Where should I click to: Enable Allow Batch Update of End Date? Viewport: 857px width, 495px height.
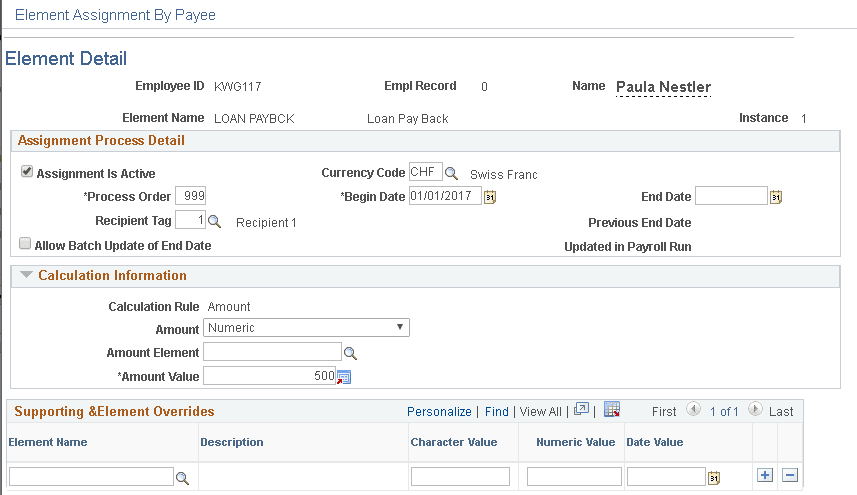[x=25, y=244]
